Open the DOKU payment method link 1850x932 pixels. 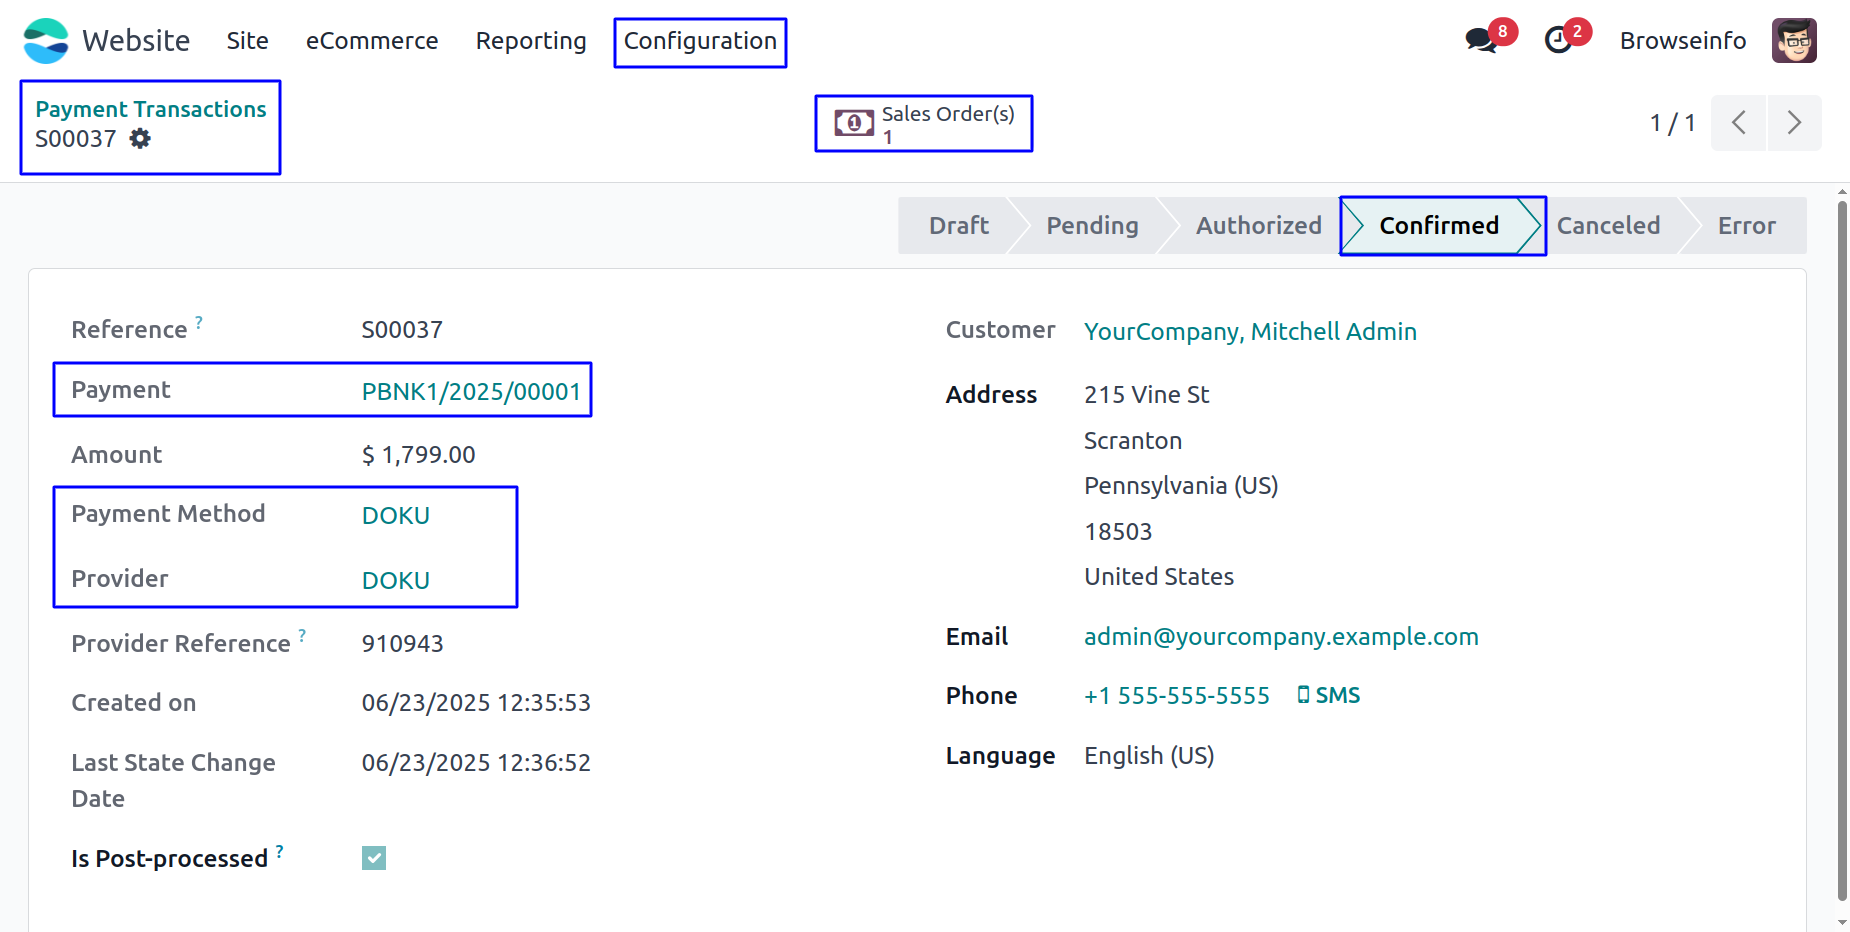pyautogui.click(x=396, y=516)
